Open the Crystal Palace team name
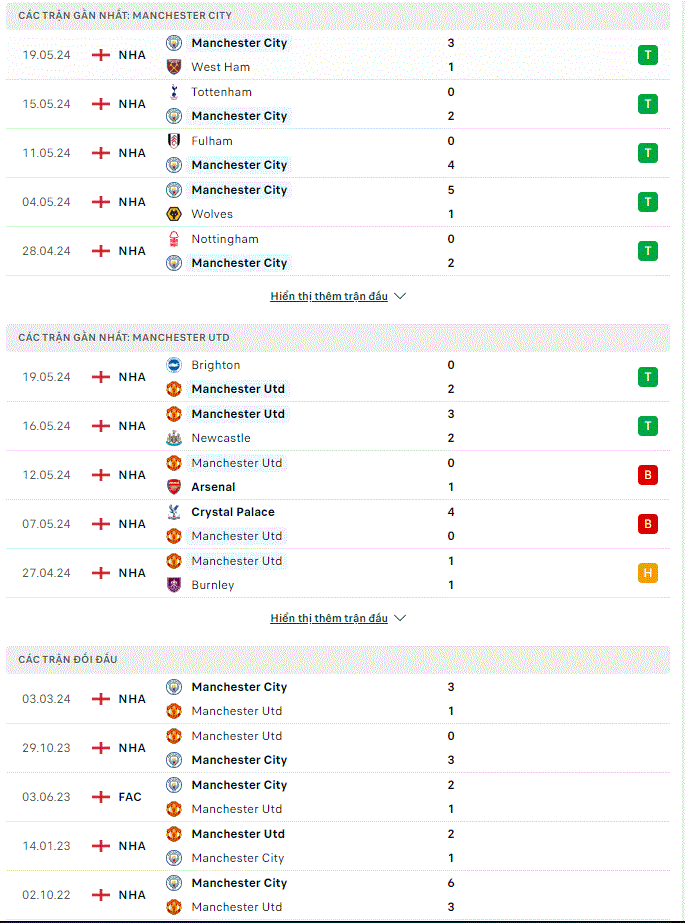685x923 pixels. (233, 512)
